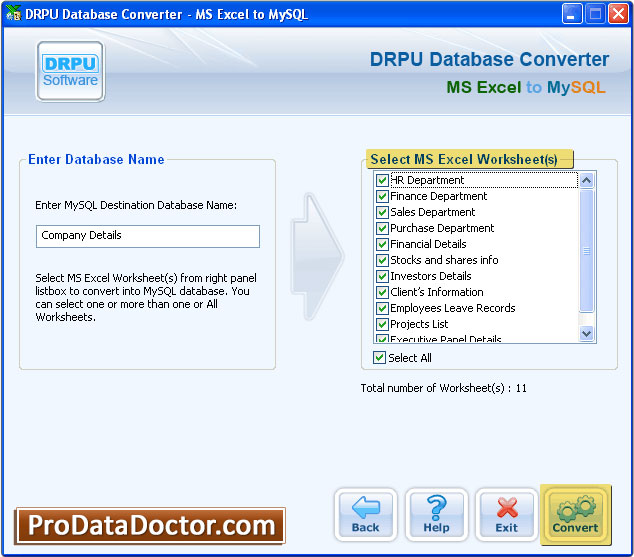Click the 'Total number of Worksheet(s) : 11' text
The image size is (634, 557).
point(444,388)
